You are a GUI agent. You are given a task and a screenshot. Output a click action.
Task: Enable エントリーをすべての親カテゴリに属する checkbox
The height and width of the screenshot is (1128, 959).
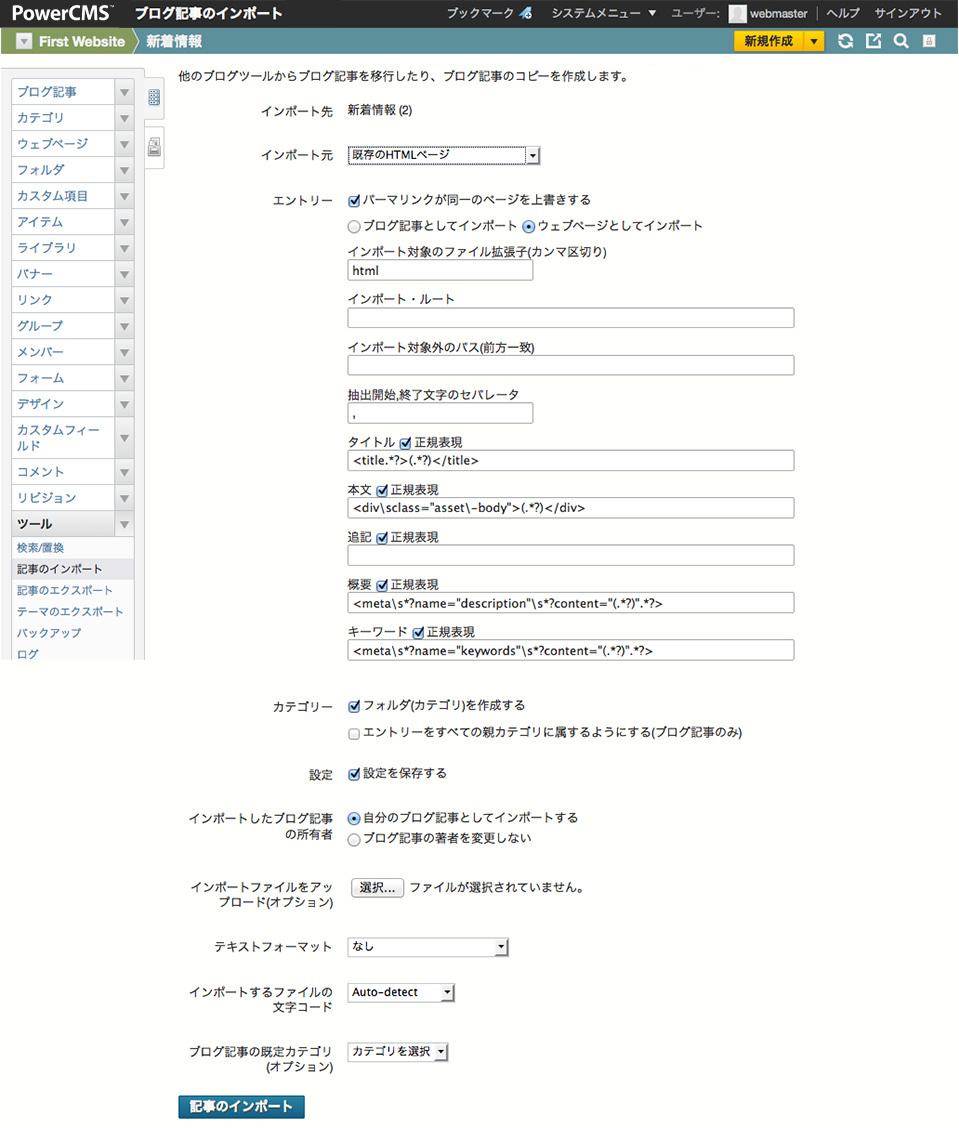pos(354,734)
